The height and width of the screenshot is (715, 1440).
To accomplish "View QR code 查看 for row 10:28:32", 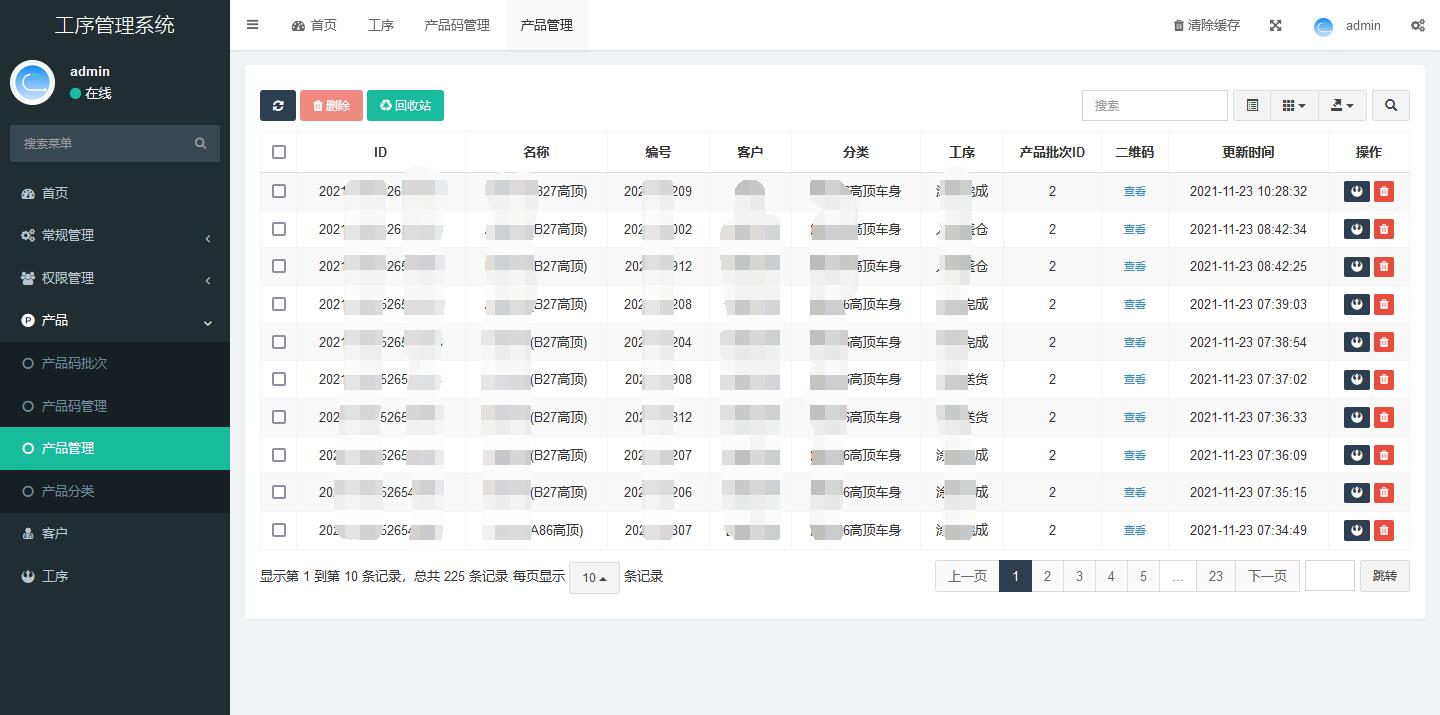I will pyautogui.click(x=1135, y=191).
